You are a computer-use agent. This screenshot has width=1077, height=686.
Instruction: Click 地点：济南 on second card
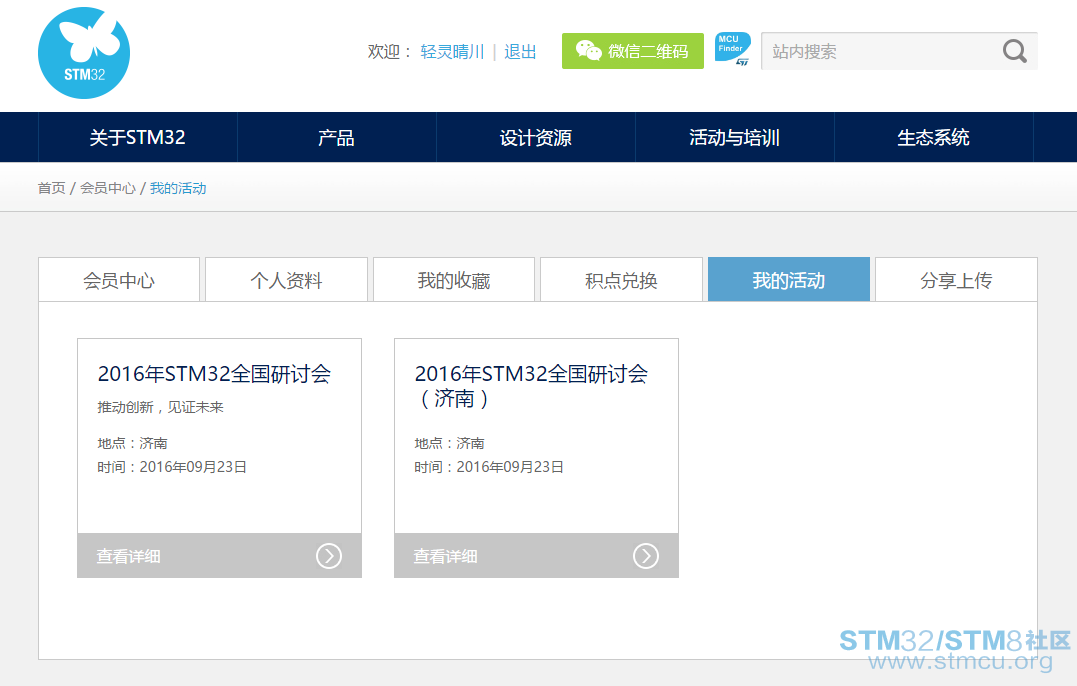point(449,444)
